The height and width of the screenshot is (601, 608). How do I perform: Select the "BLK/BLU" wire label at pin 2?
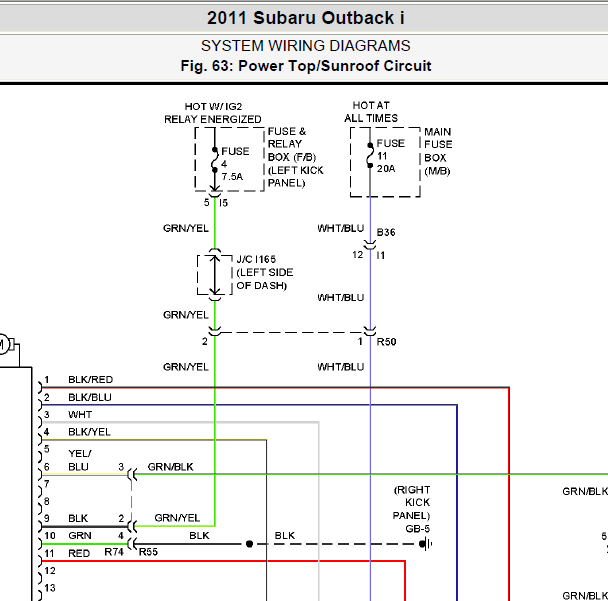[90, 397]
